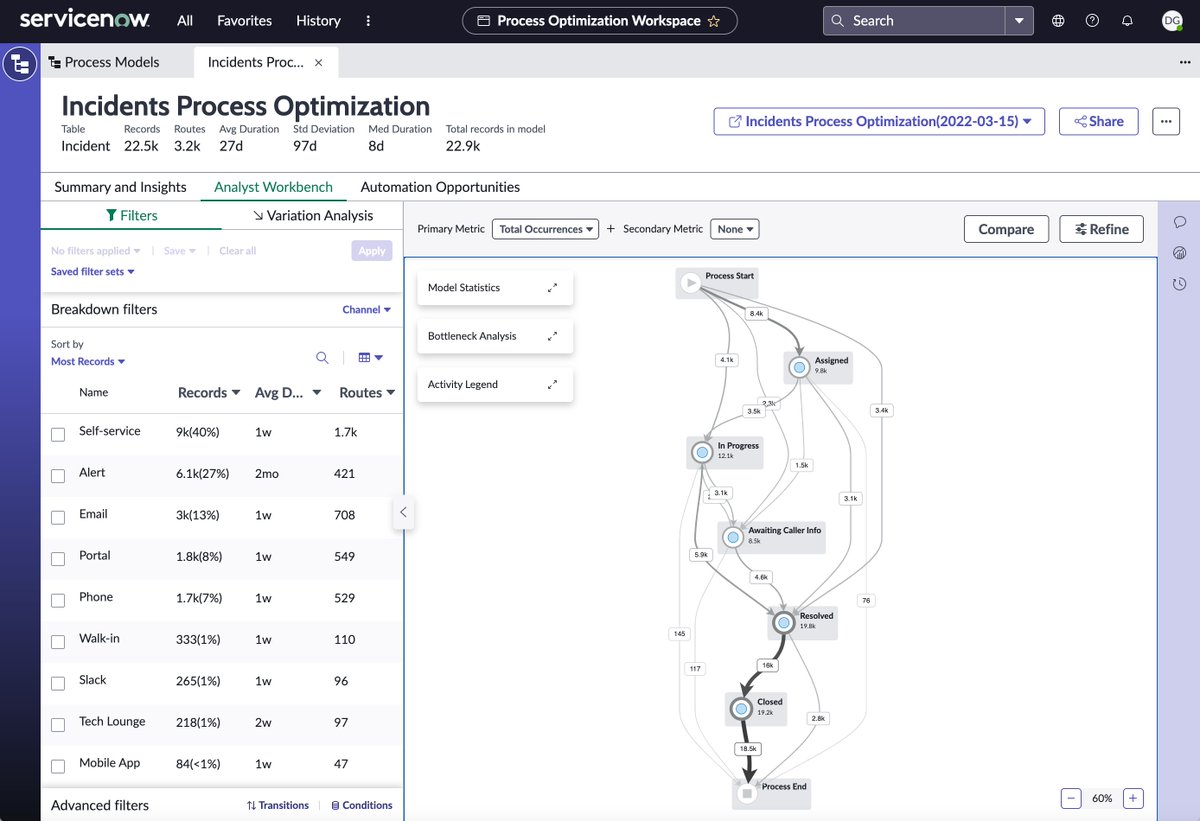The width and height of the screenshot is (1200, 821).
Task: Open the process hierarchy sidebar icon
Action: [20, 65]
